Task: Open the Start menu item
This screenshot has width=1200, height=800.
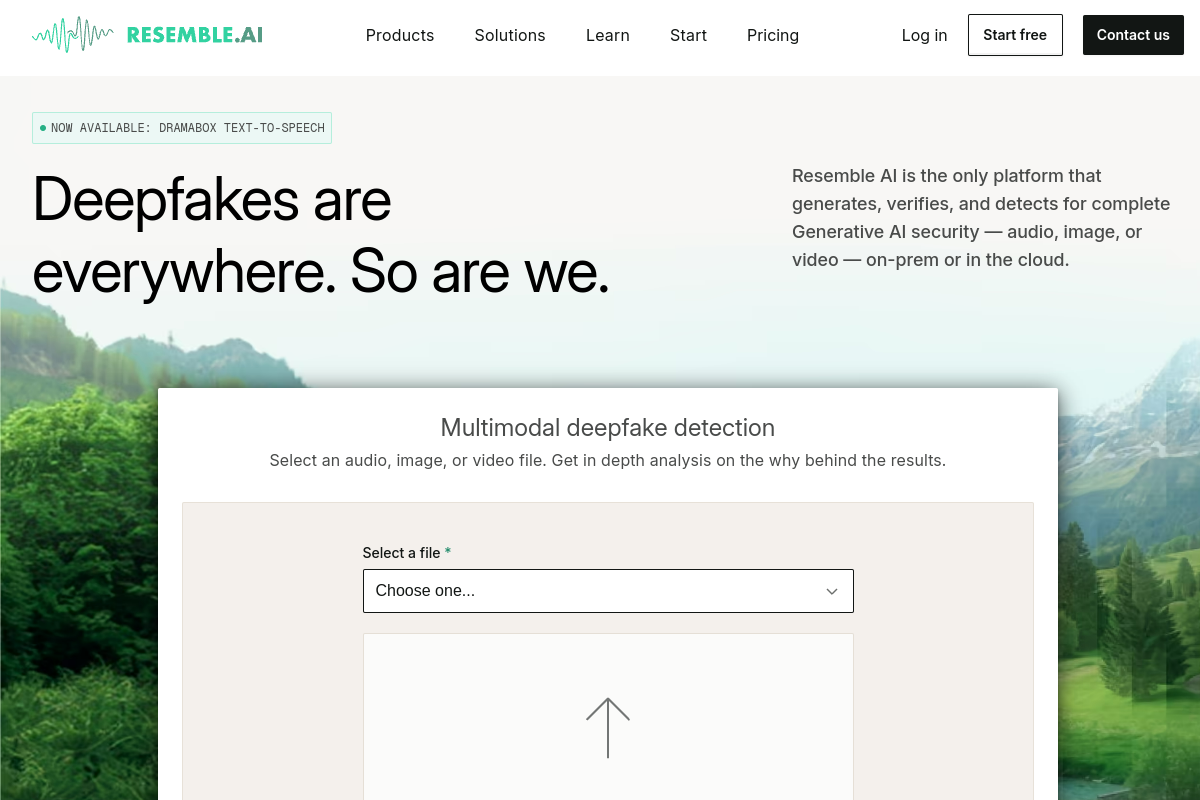Action: pos(688,35)
